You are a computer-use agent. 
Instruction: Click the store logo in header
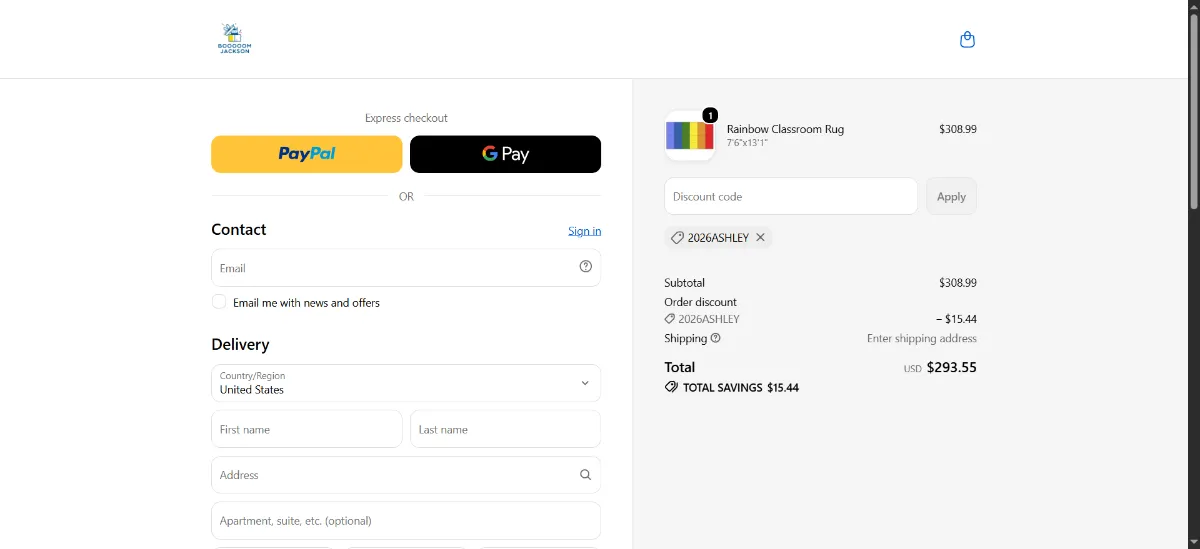pos(234,38)
